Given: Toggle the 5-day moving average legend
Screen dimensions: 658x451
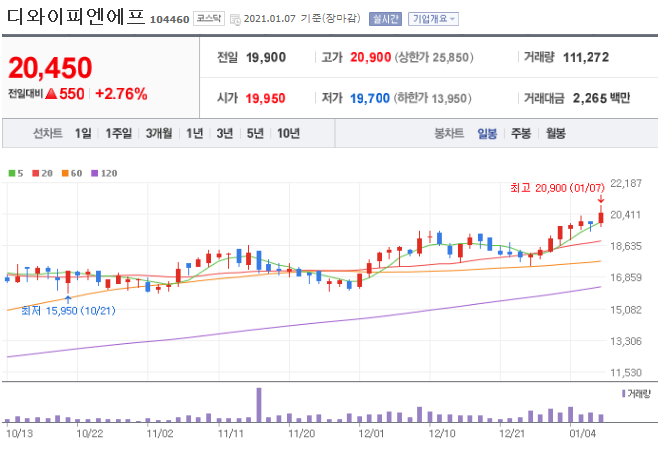Looking at the screenshot, I should pos(14,173).
